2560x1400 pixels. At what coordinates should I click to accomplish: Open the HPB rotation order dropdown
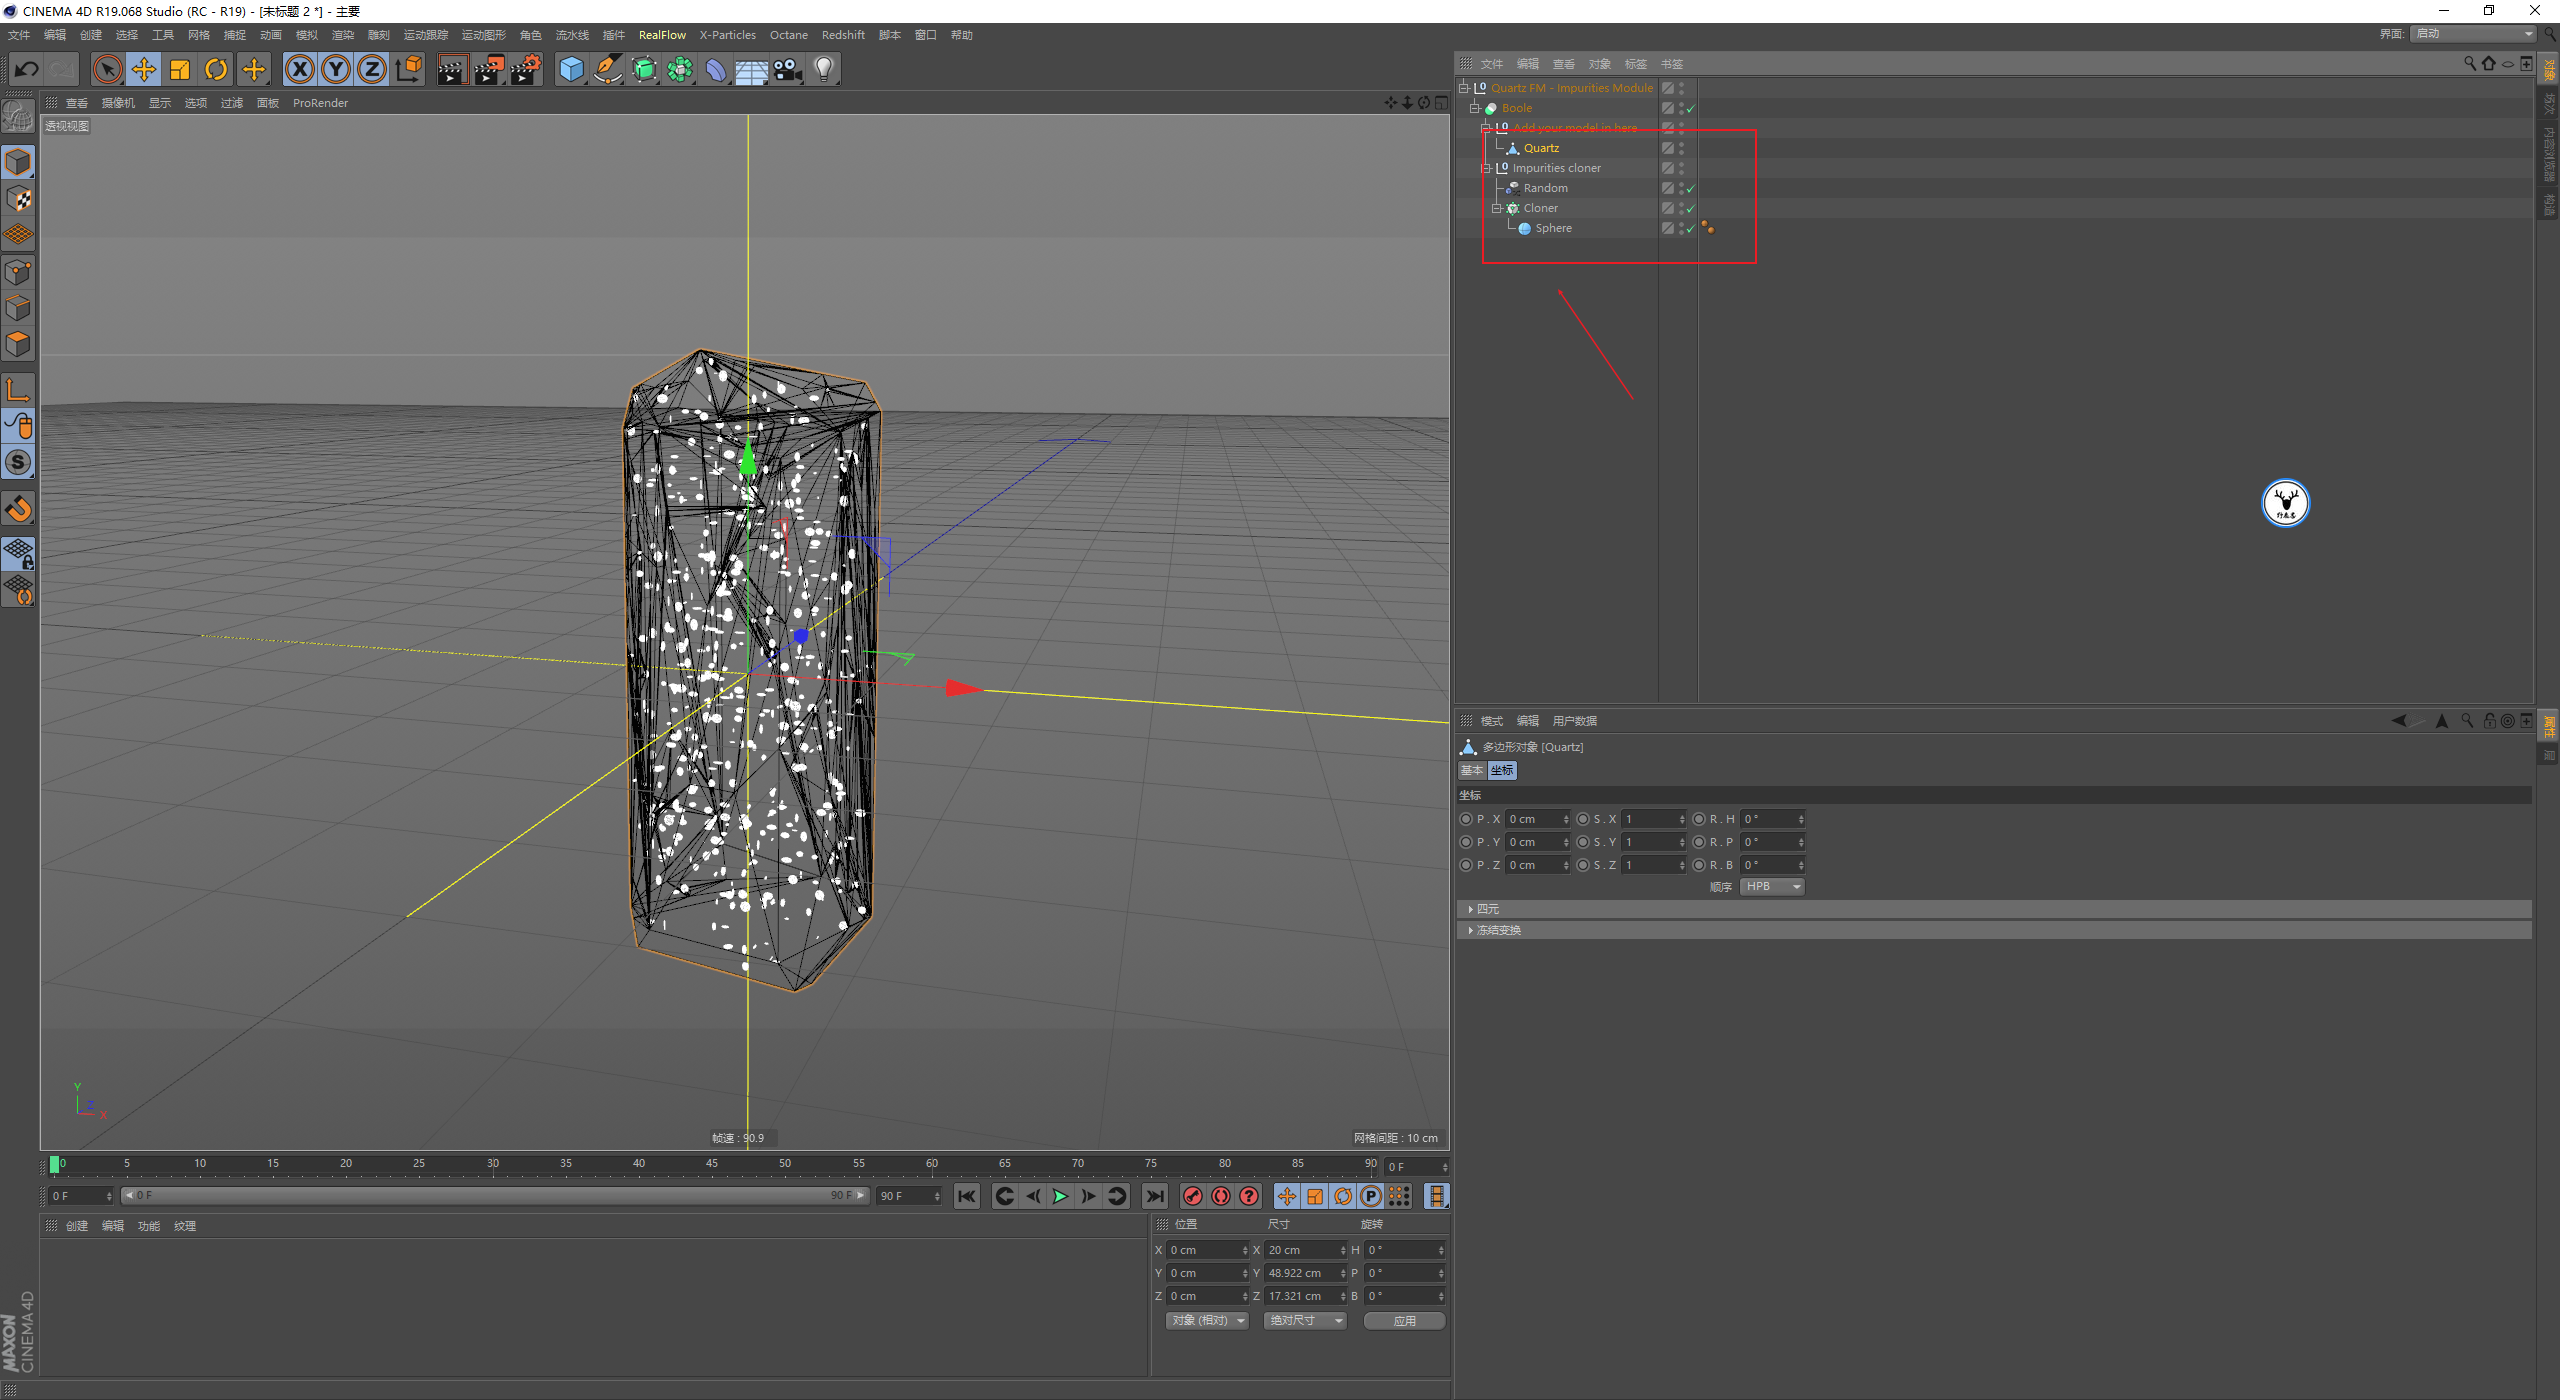coord(1772,887)
